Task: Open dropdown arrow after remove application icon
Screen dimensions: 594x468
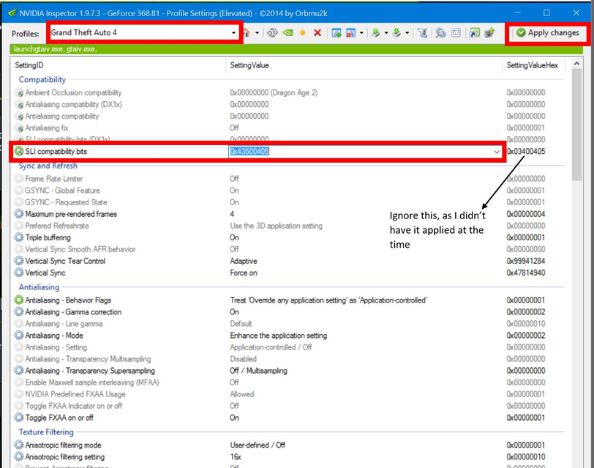Action: [361, 33]
